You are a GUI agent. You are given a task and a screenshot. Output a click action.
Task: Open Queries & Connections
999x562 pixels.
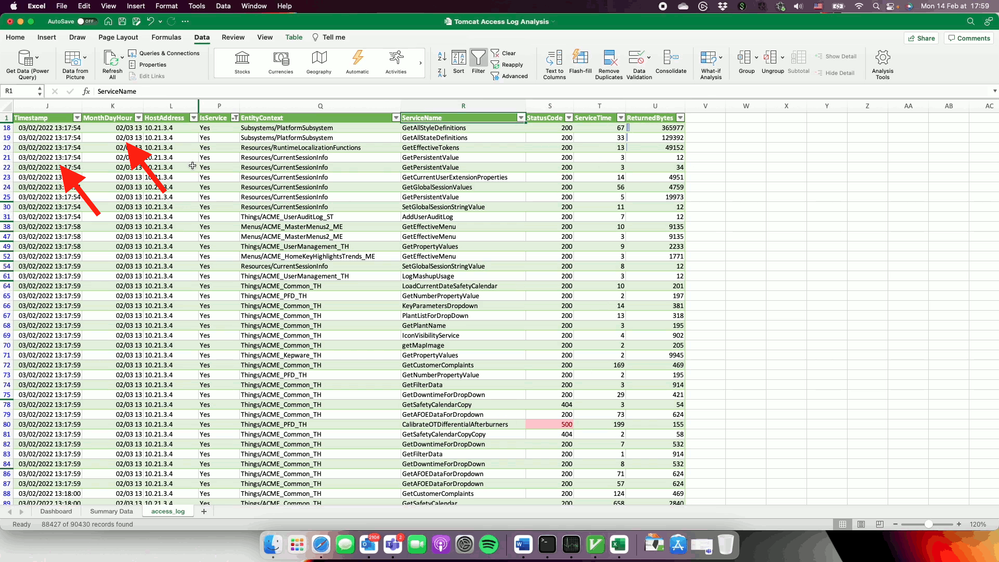[x=164, y=53]
